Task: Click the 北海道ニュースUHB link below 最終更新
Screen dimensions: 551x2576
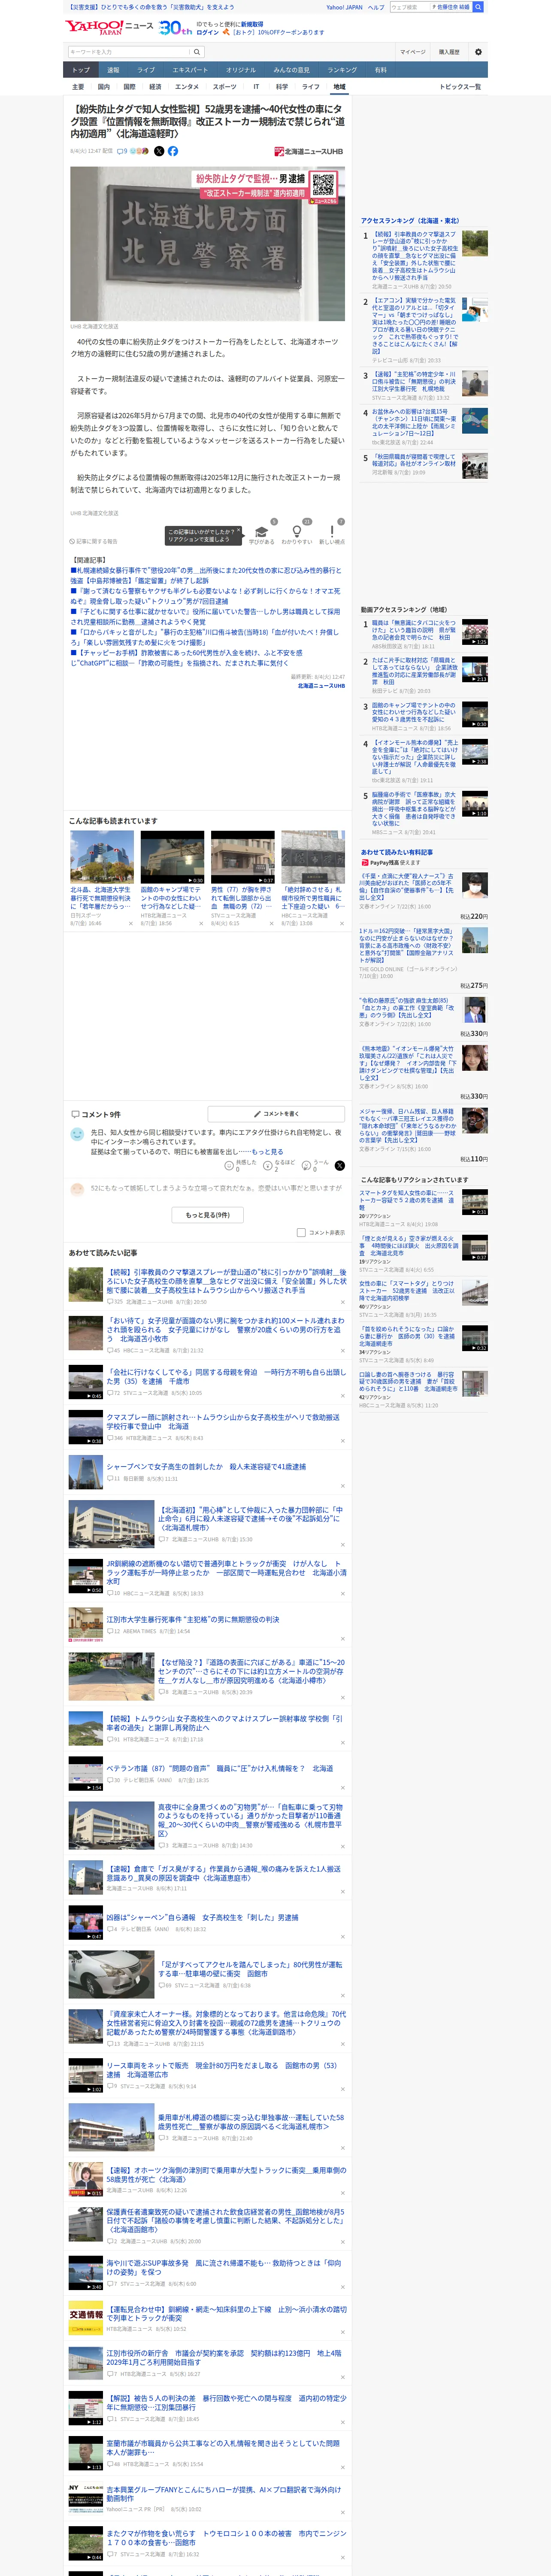Action: point(321,686)
